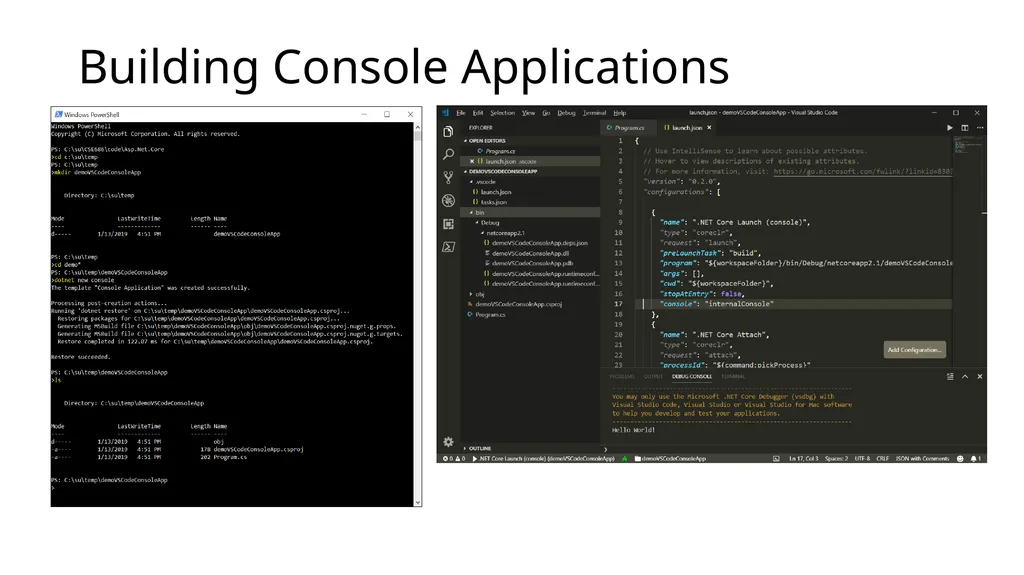Image resolution: width=1024 pixels, height=575 pixels.
Task: Click JSON with Comments language mode
Action: point(922,459)
